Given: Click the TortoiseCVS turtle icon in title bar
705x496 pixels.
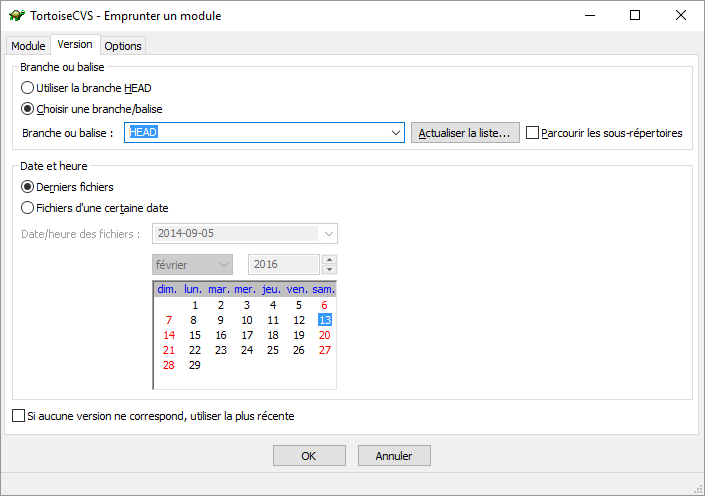Looking at the screenshot, I should coord(16,16).
